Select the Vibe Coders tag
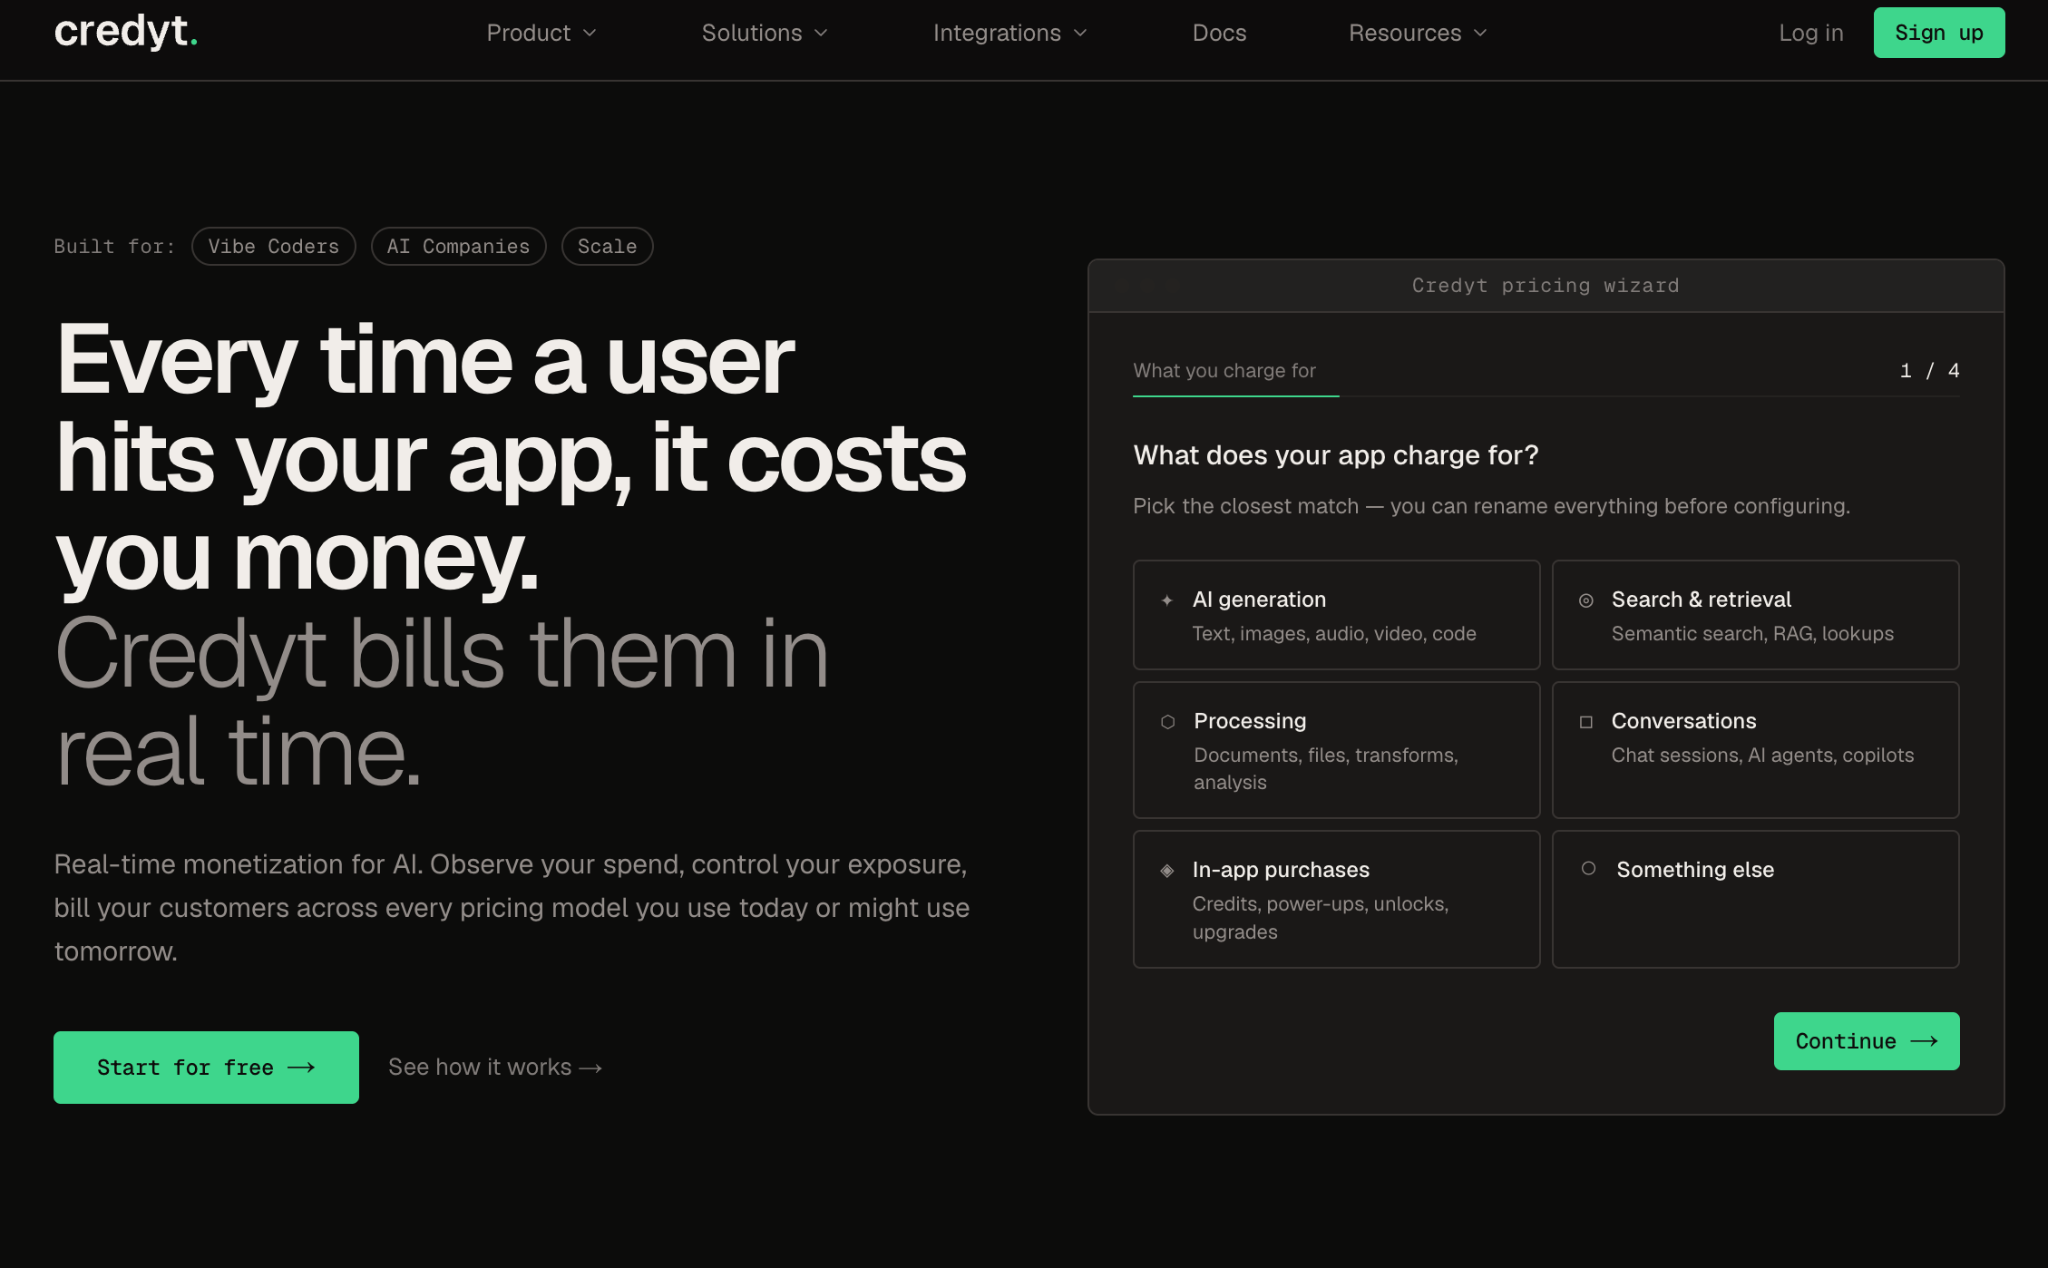Image resolution: width=2048 pixels, height=1268 pixels. click(x=273, y=246)
